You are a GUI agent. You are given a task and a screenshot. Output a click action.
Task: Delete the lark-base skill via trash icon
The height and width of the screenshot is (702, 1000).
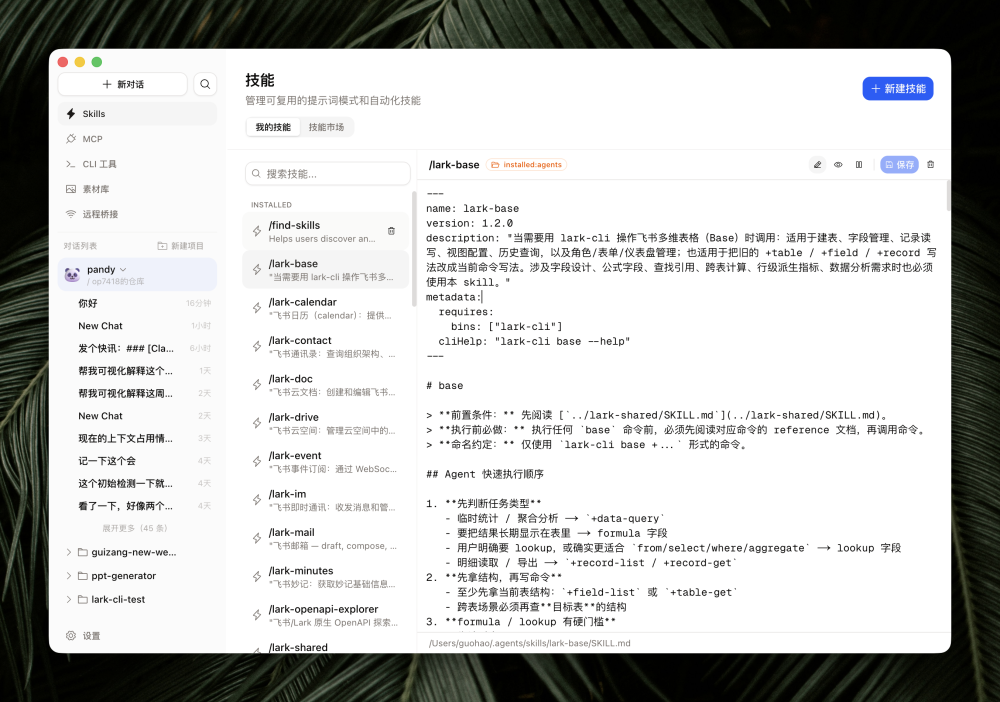[x=931, y=164]
